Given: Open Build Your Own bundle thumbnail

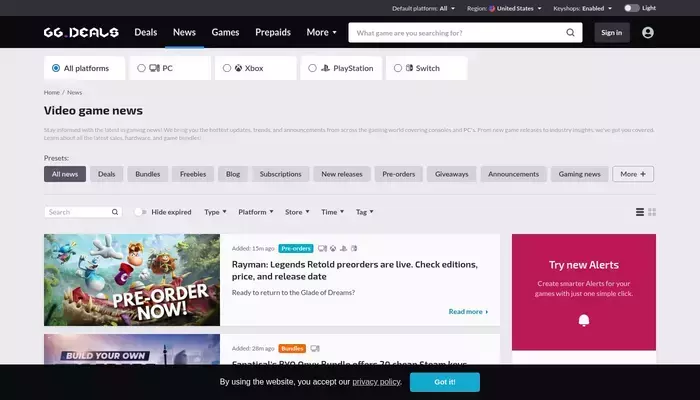Looking at the screenshot, I should pyautogui.click(x=132, y=349).
